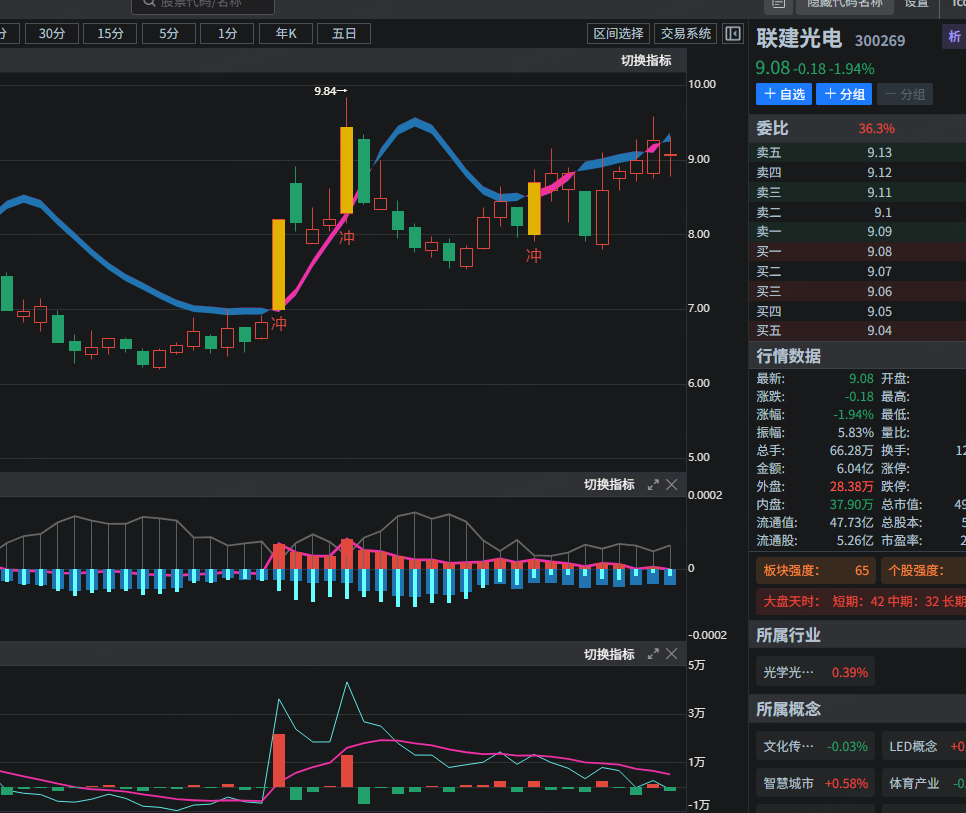This screenshot has height=813, width=966.
Task: Expand the bottom volume chart to fullscreen
Action: [x=653, y=655]
